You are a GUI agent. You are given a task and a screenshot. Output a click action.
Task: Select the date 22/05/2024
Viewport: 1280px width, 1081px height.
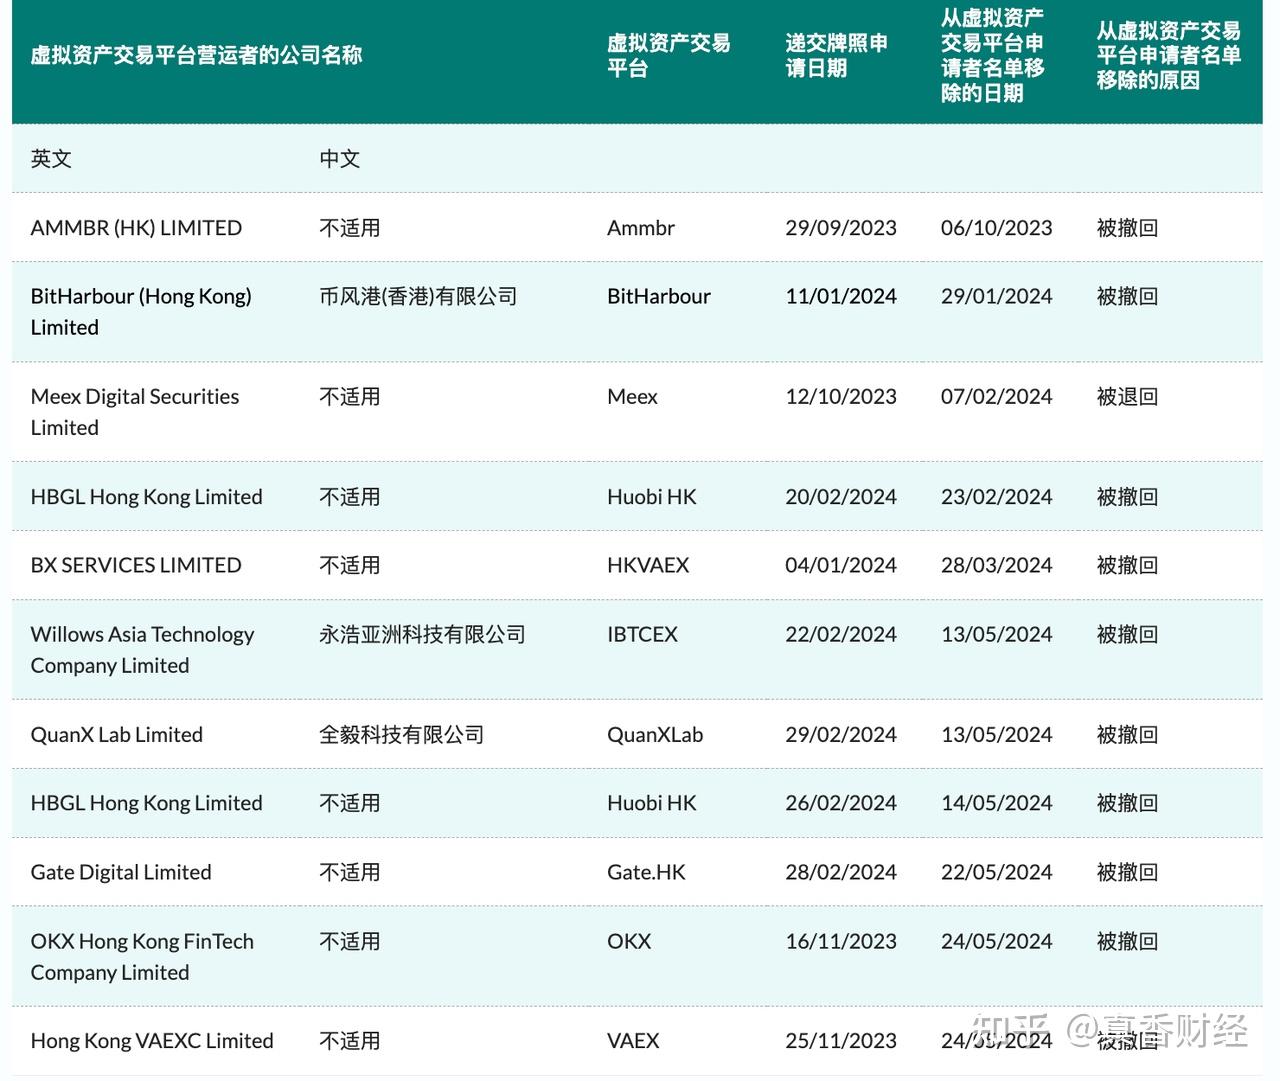click(x=997, y=873)
